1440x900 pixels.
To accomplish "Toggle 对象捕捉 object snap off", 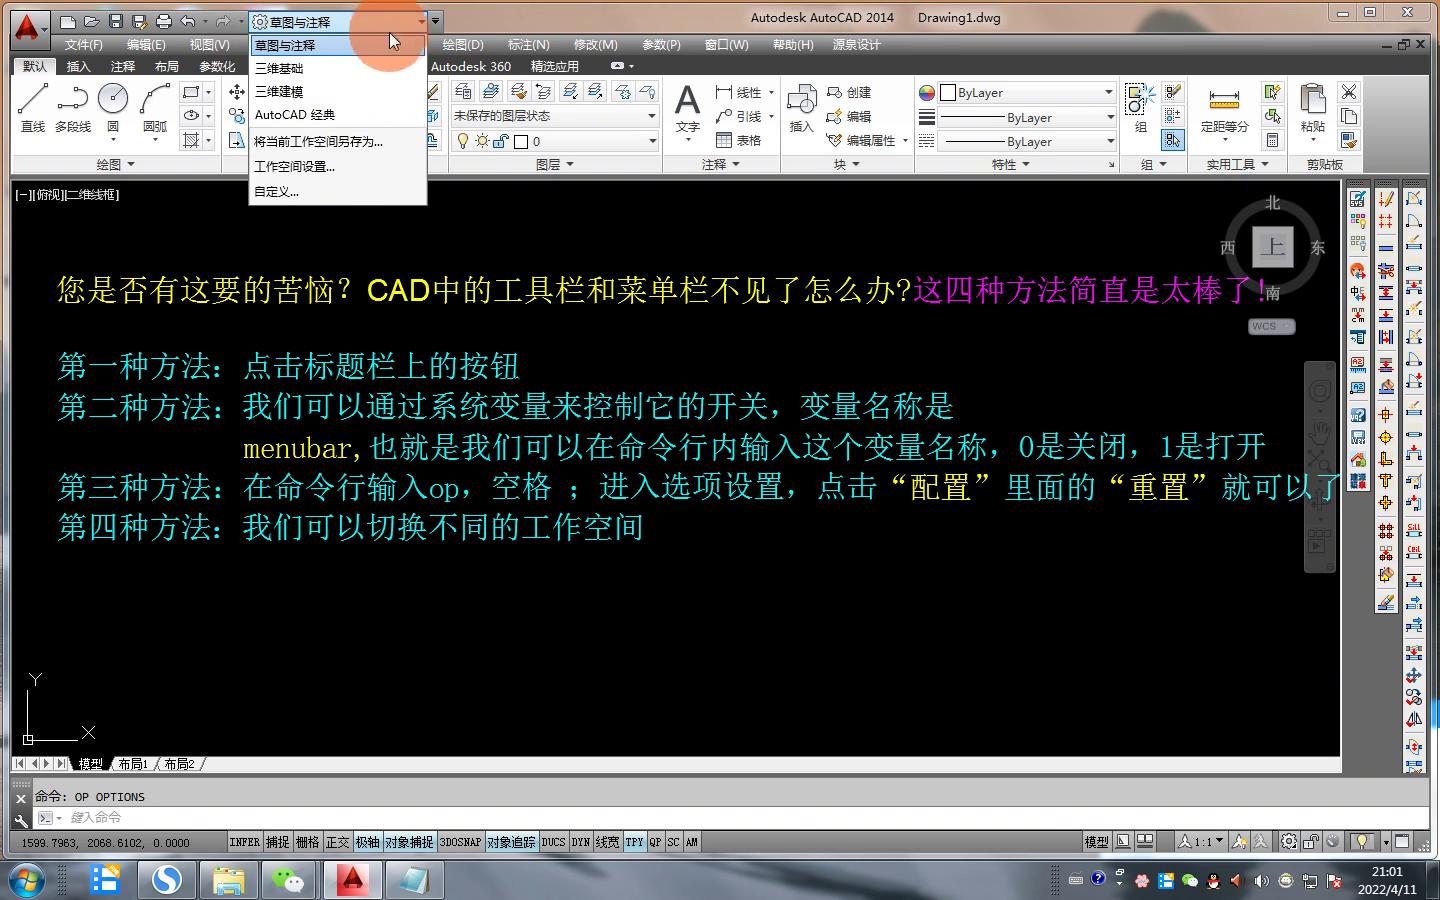I will click(x=410, y=841).
